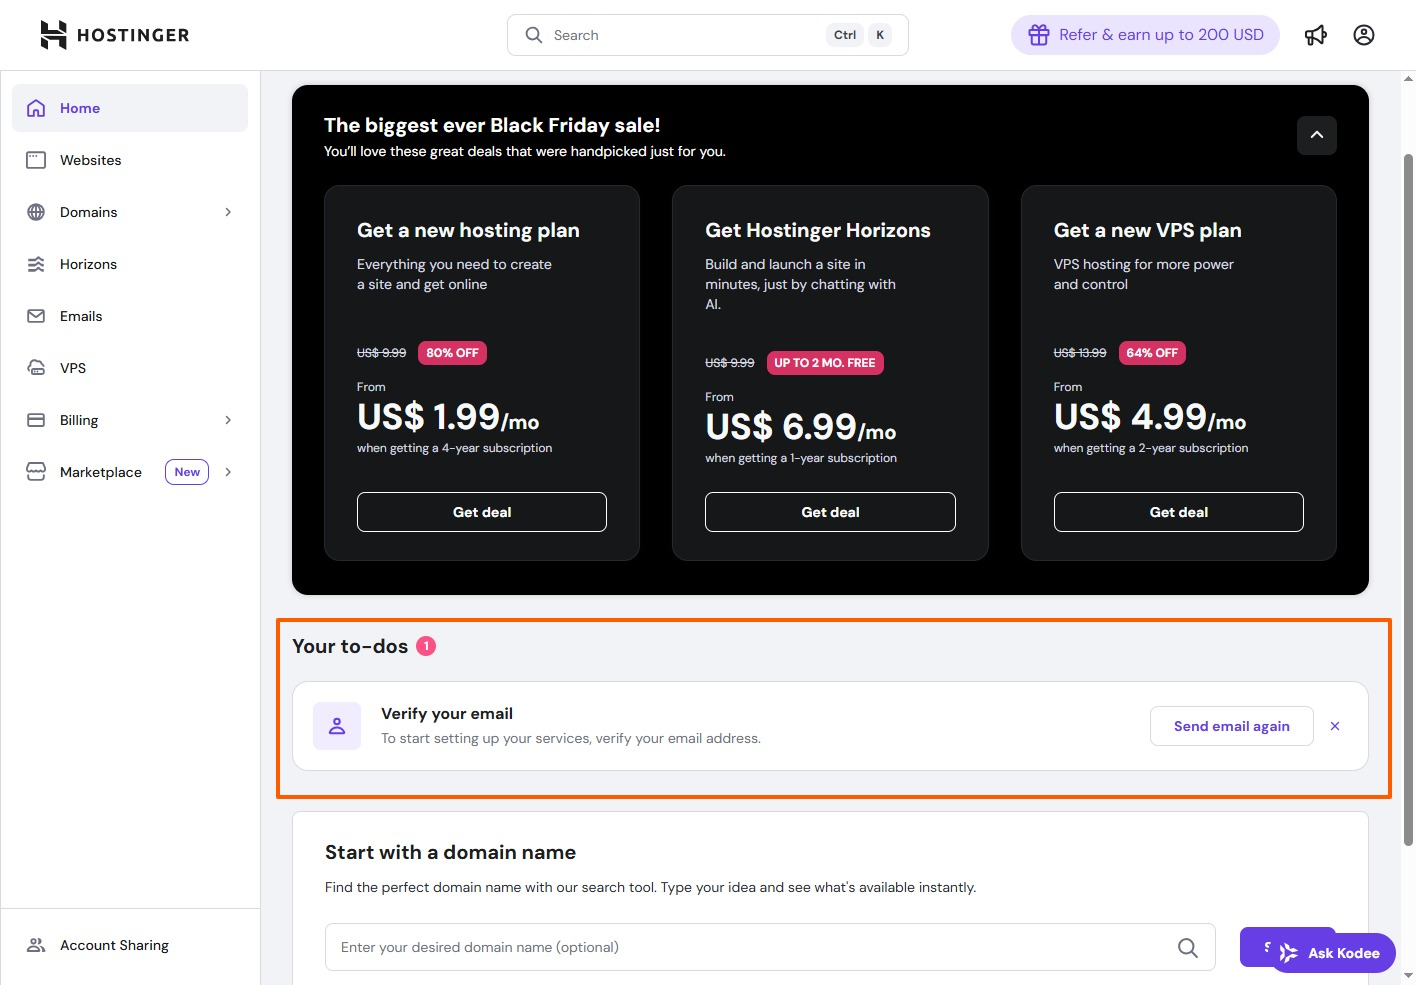The height and width of the screenshot is (985, 1416).
Task: Click the magnifier icon in the domain search field
Action: click(1187, 947)
